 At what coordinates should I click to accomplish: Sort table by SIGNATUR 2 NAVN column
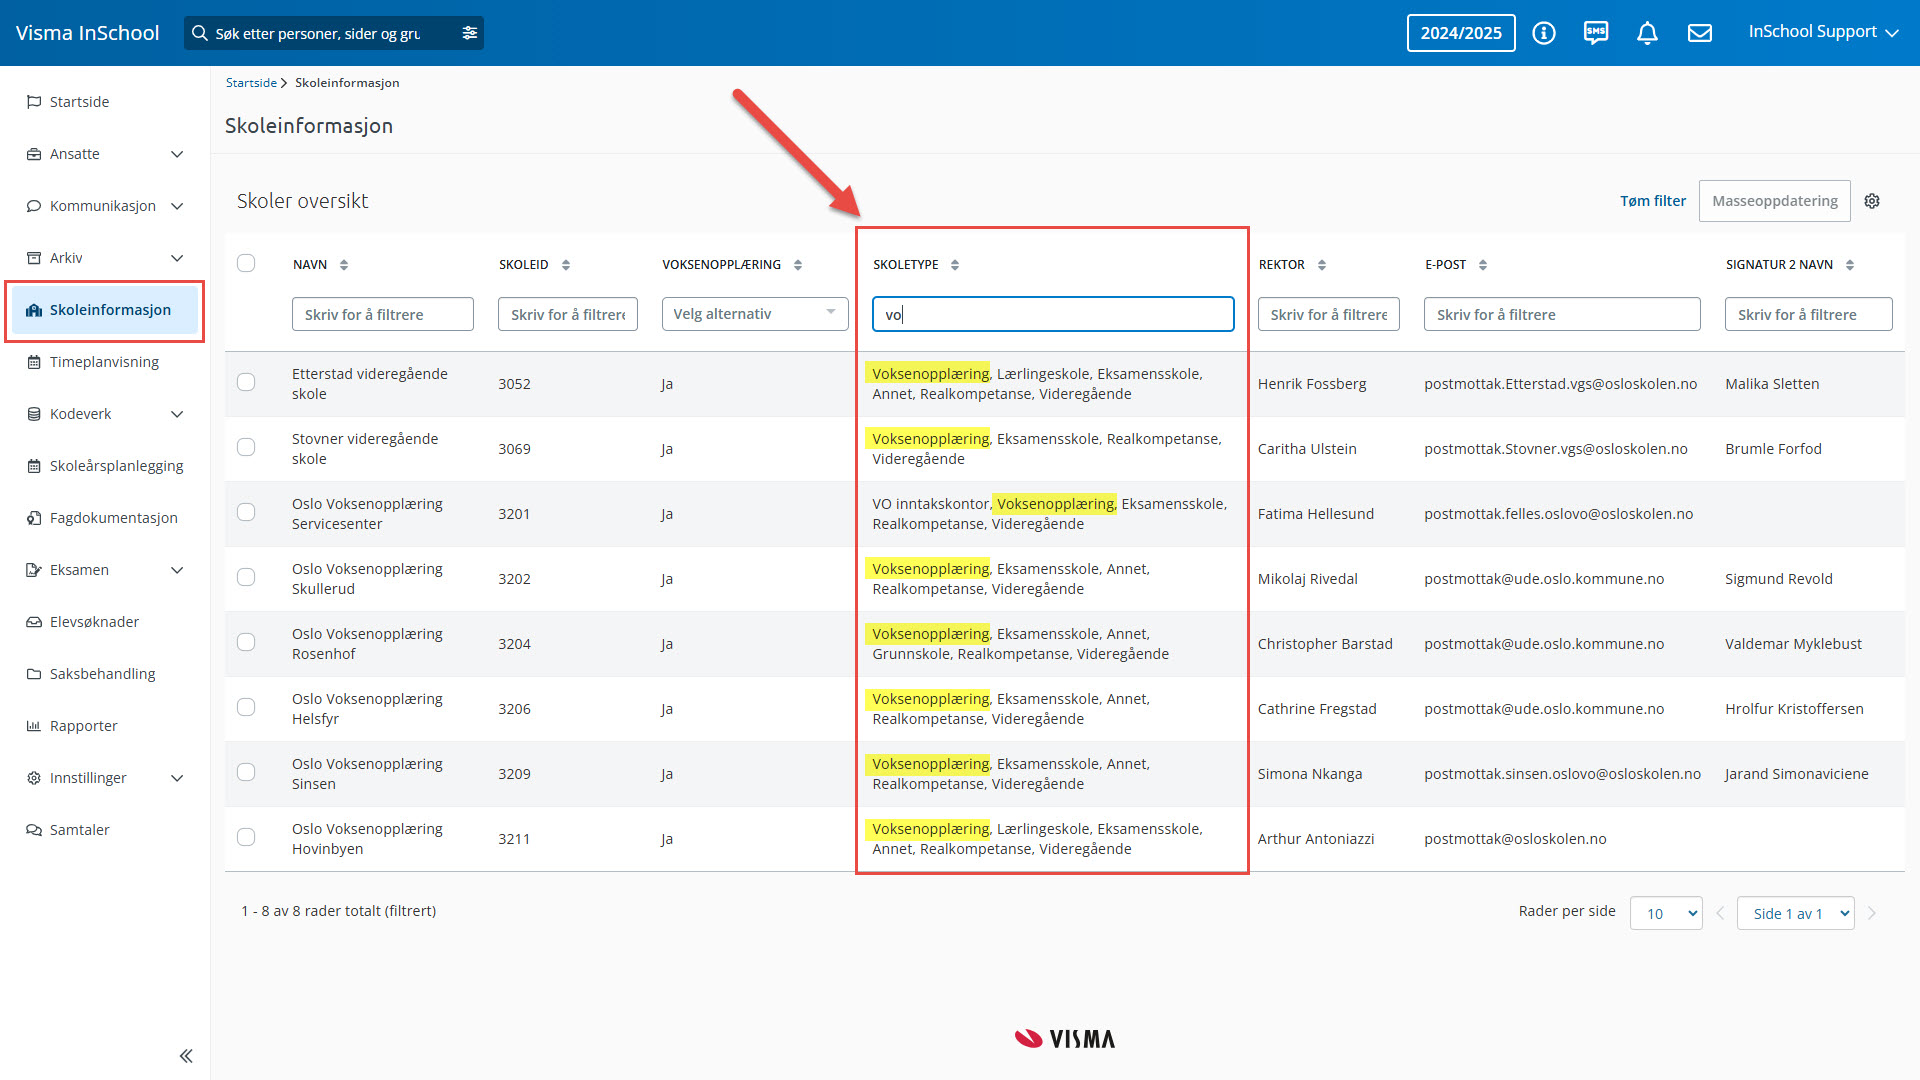click(x=1850, y=265)
